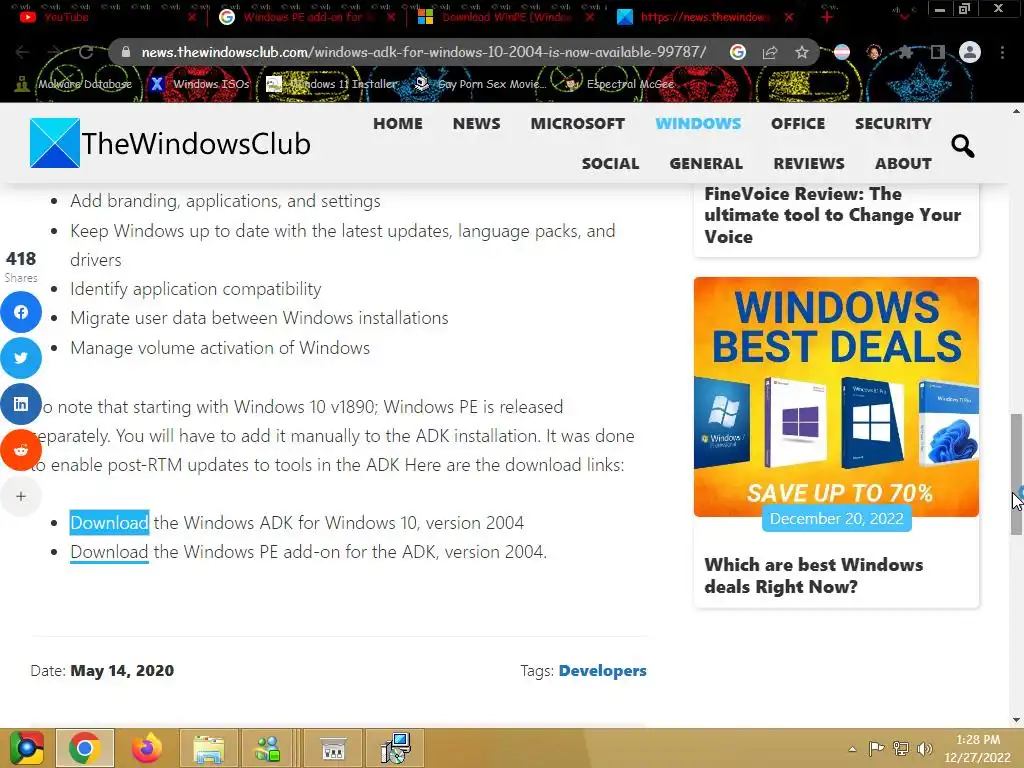Click the share page icon in address bar

[770, 52]
